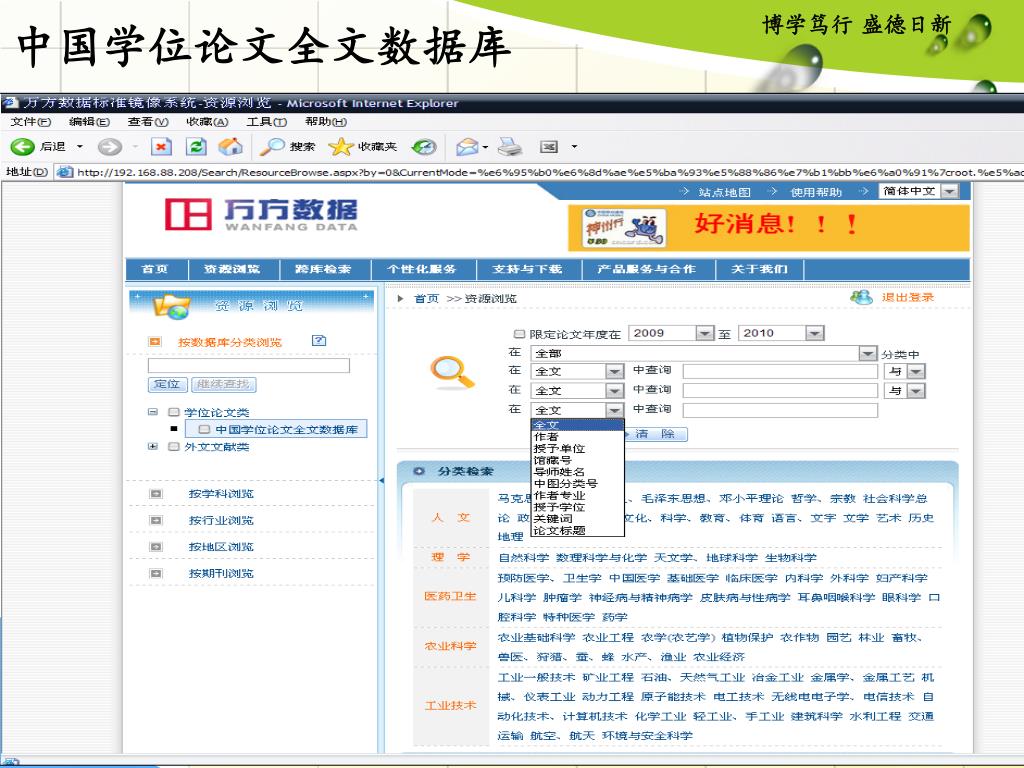This screenshot has width=1024, height=768.
Task: Click the Print printer icon
Action: pyautogui.click(x=510, y=147)
